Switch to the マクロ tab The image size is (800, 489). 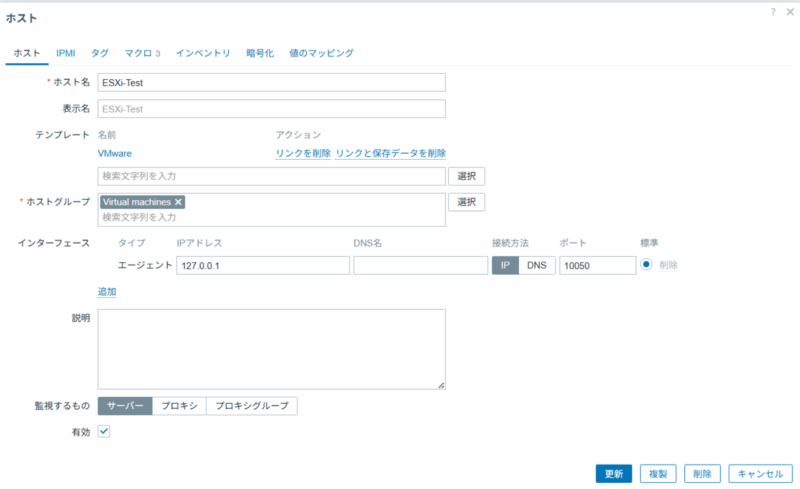[142, 52]
